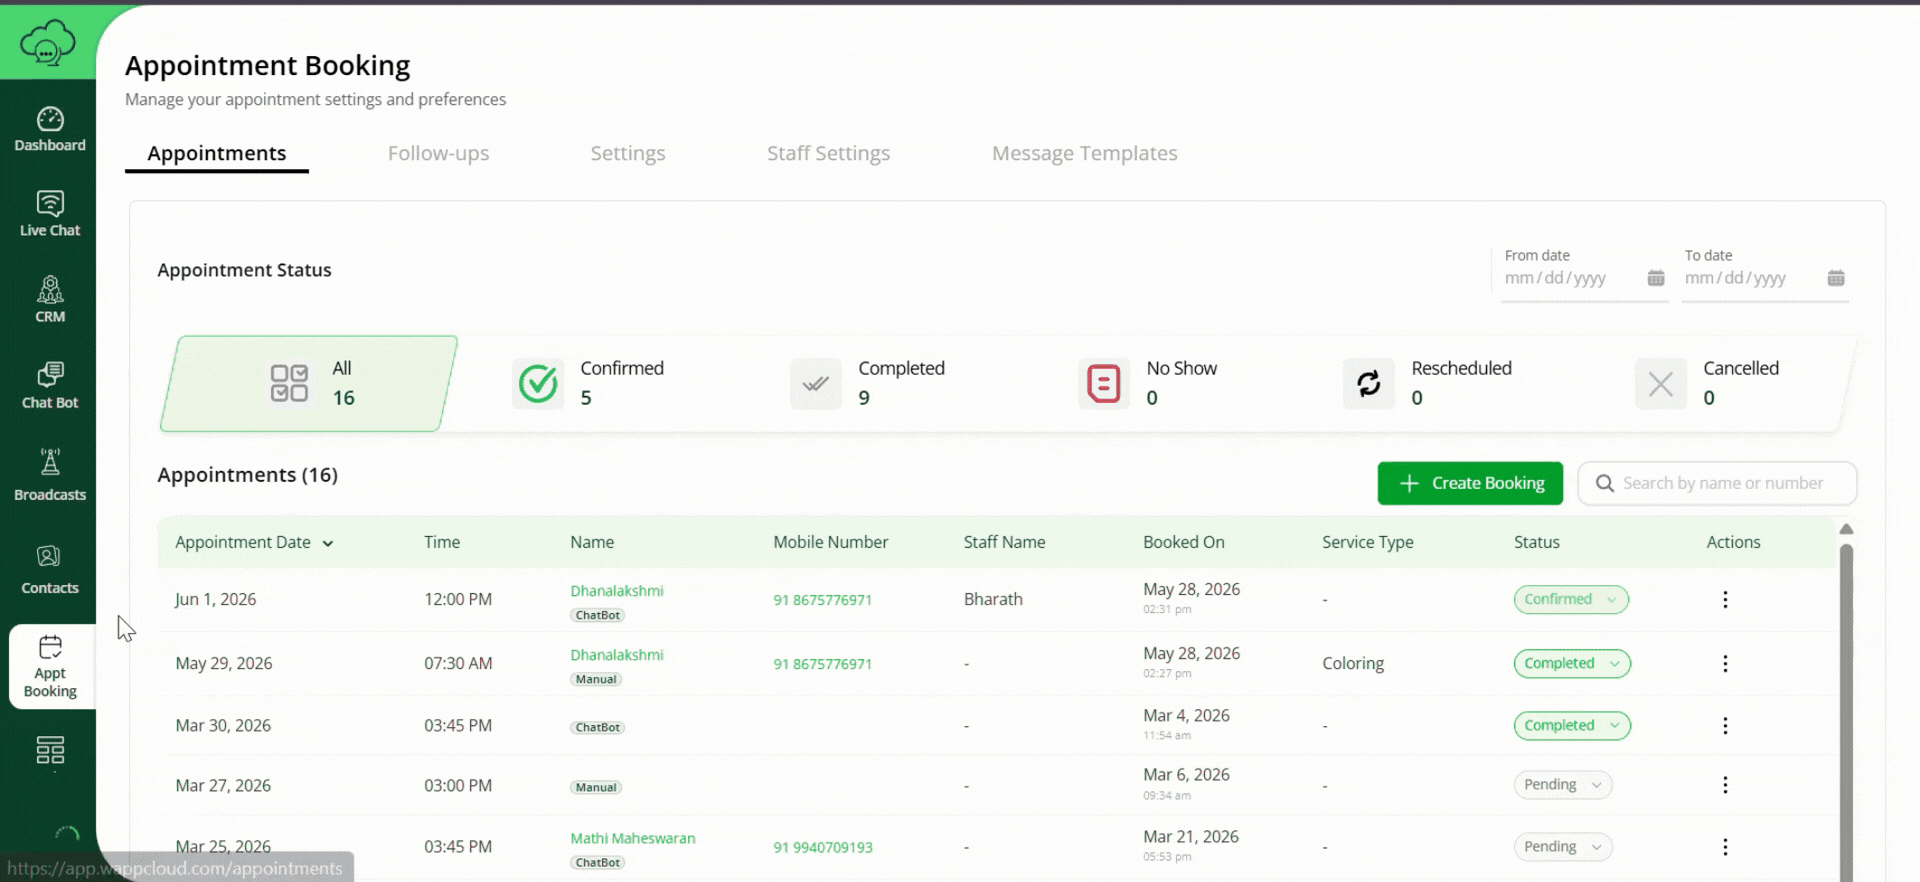Open Confirmed status dropdown for Jun 1 row
Viewport: 1920px width, 882px height.
1571,599
